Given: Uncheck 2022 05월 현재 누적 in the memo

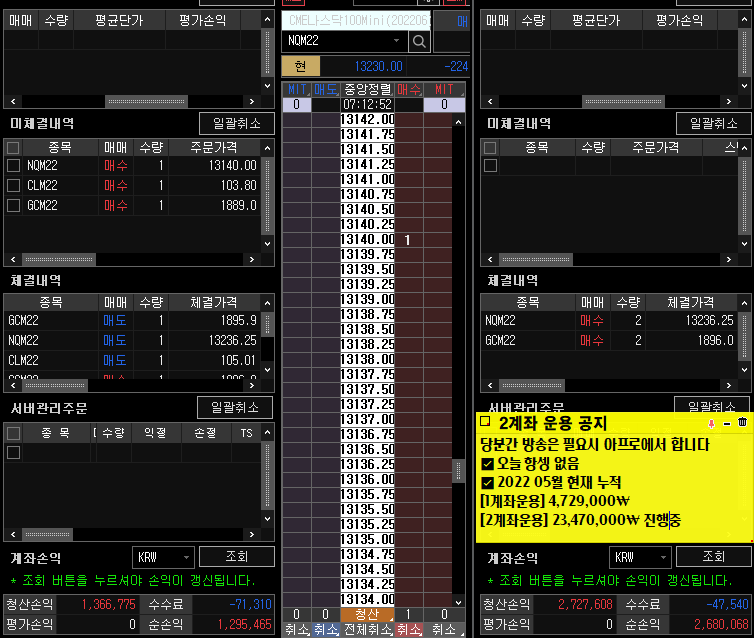Looking at the screenshot, I should pos(488,483).
